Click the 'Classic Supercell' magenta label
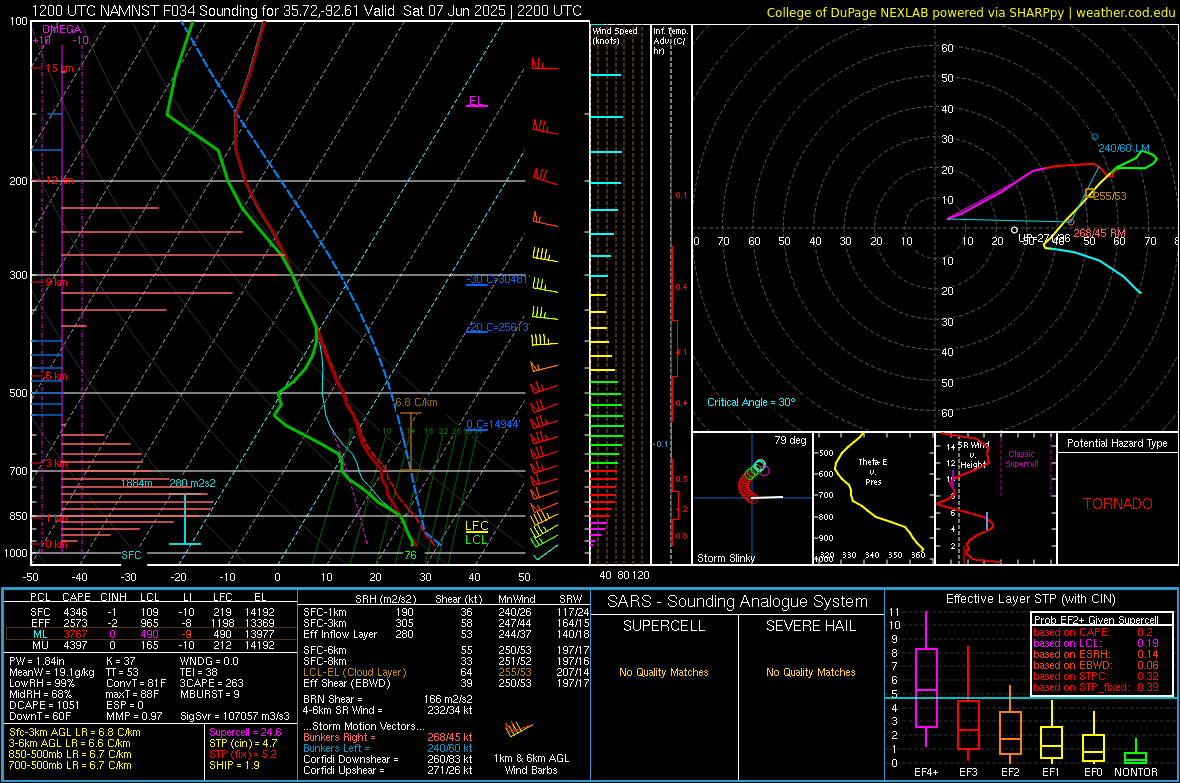Screen dimensions: 1180x783 [1021, 459]
